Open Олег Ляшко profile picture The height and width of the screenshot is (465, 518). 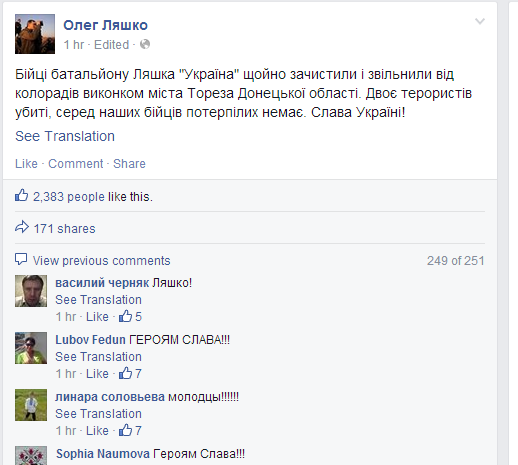[x=35, y=34]
